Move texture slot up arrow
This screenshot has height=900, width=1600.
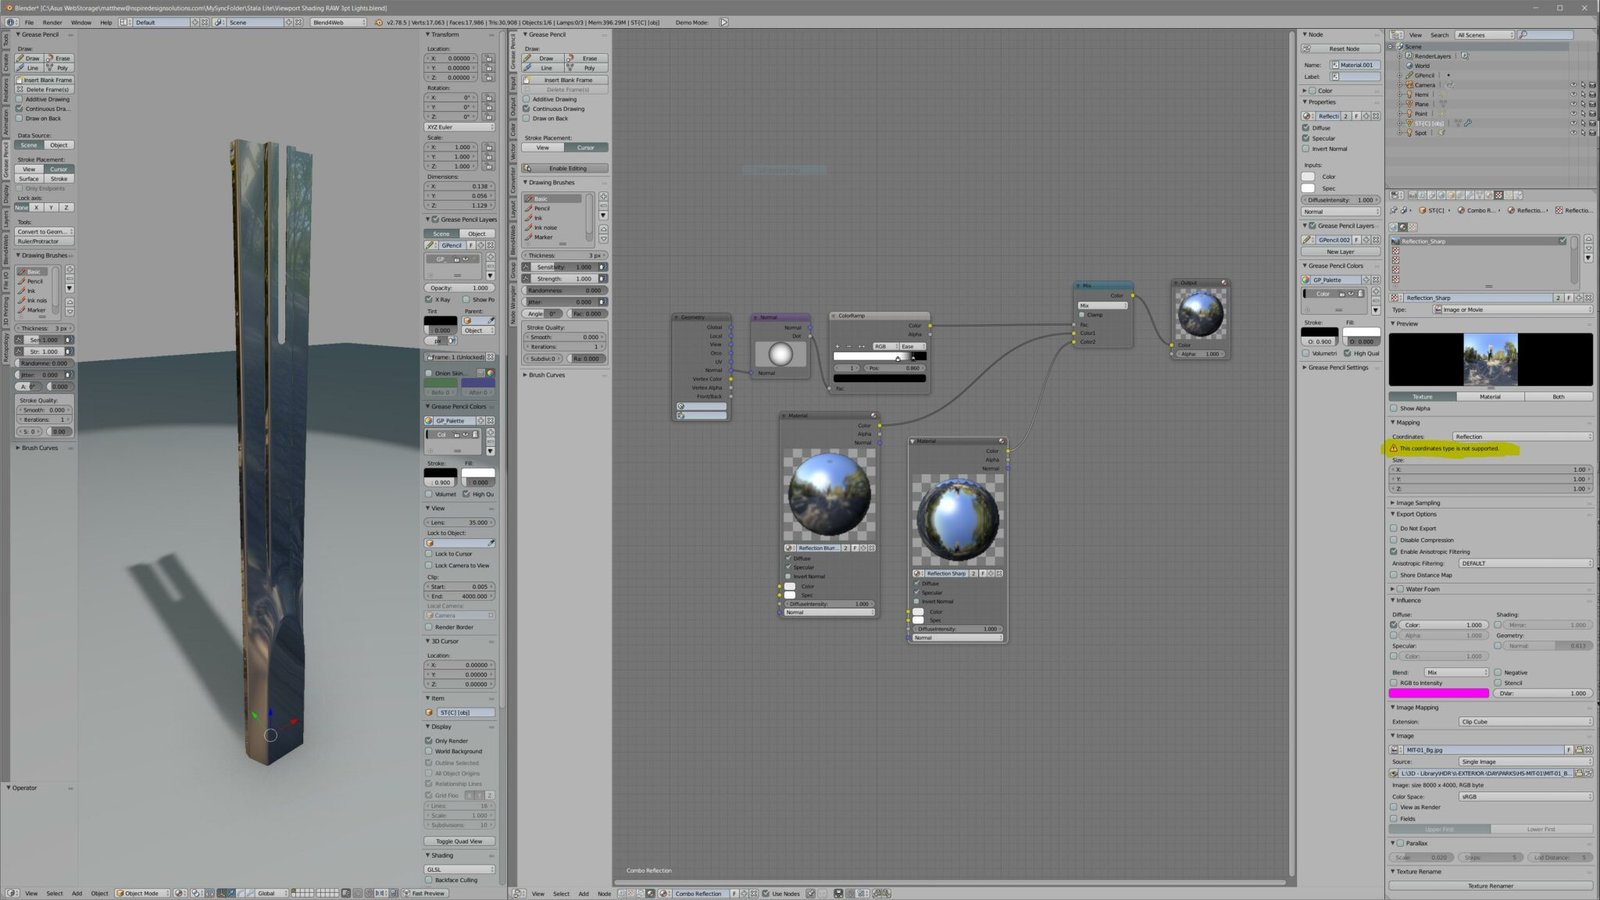pos(1588,240)
